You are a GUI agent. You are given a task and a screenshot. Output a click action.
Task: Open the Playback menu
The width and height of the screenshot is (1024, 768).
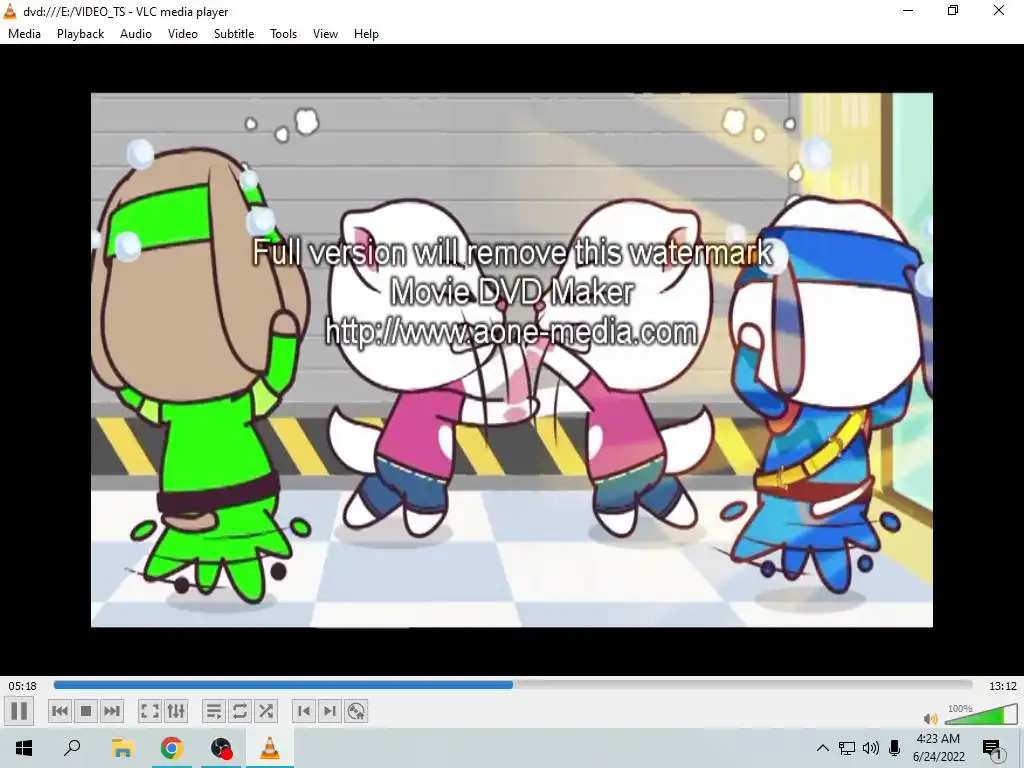click(x=80, y=34)
